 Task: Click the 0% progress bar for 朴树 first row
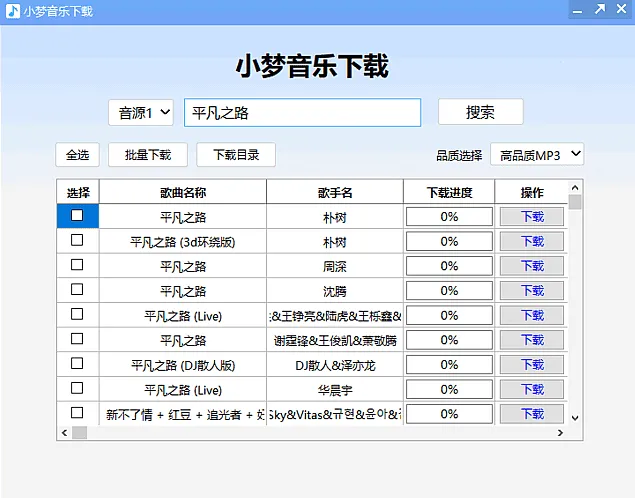[449, 217]
